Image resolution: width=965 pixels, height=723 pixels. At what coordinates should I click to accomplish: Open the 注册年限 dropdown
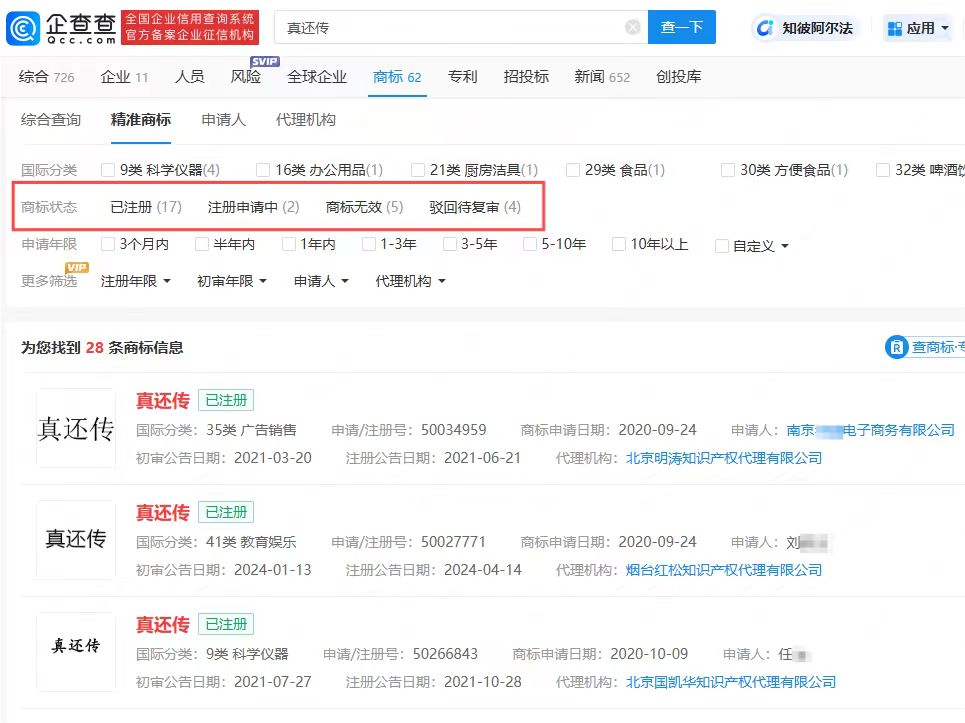pos(135,281)
